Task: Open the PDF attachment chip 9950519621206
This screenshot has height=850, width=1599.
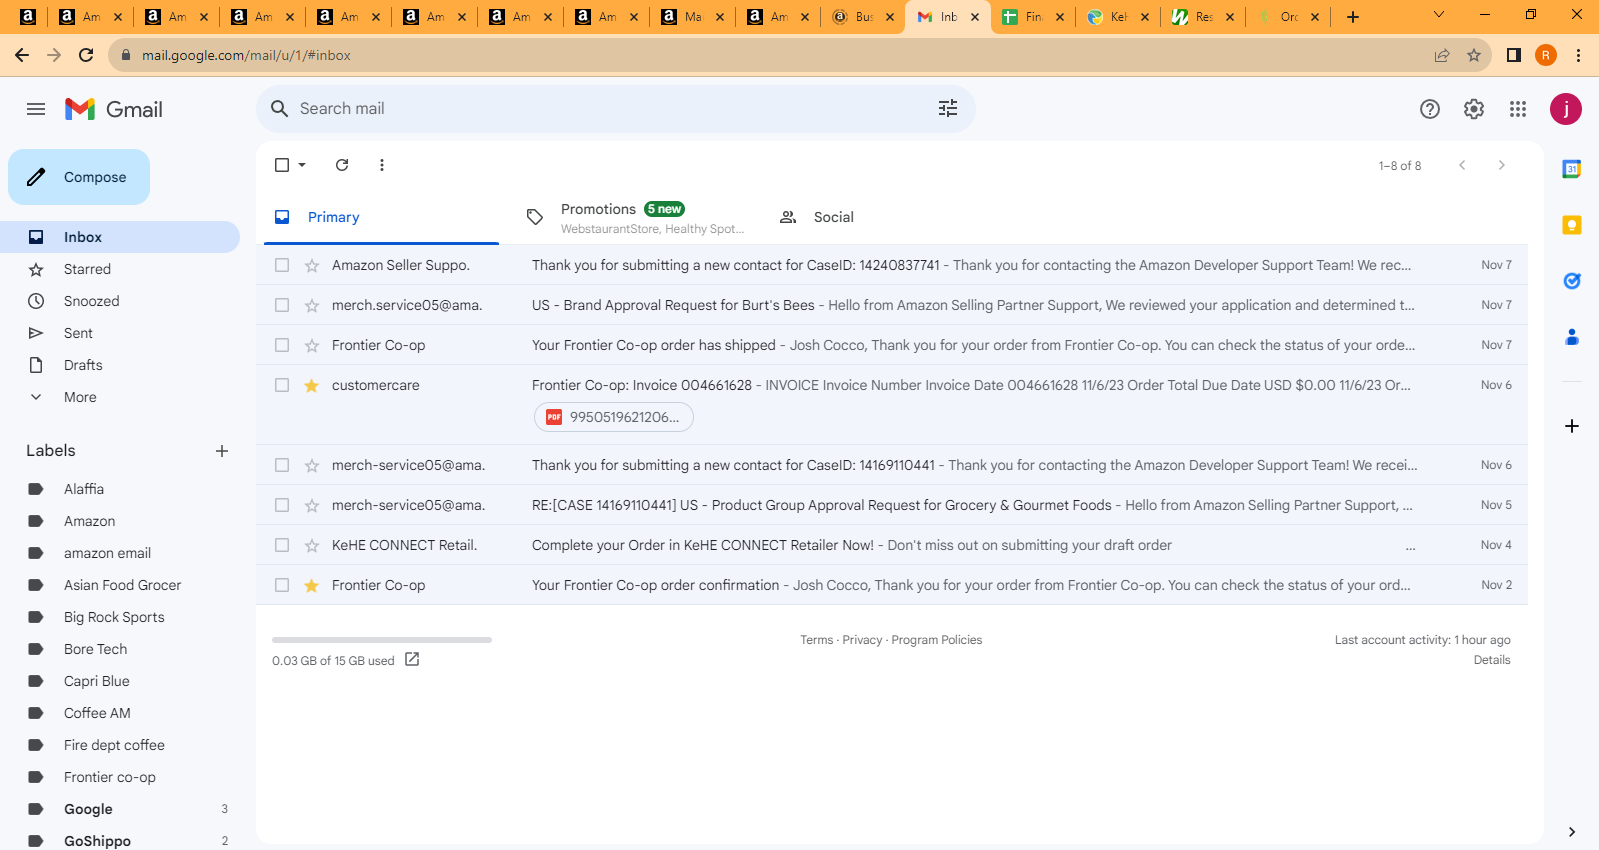Action: pos(614,417)
